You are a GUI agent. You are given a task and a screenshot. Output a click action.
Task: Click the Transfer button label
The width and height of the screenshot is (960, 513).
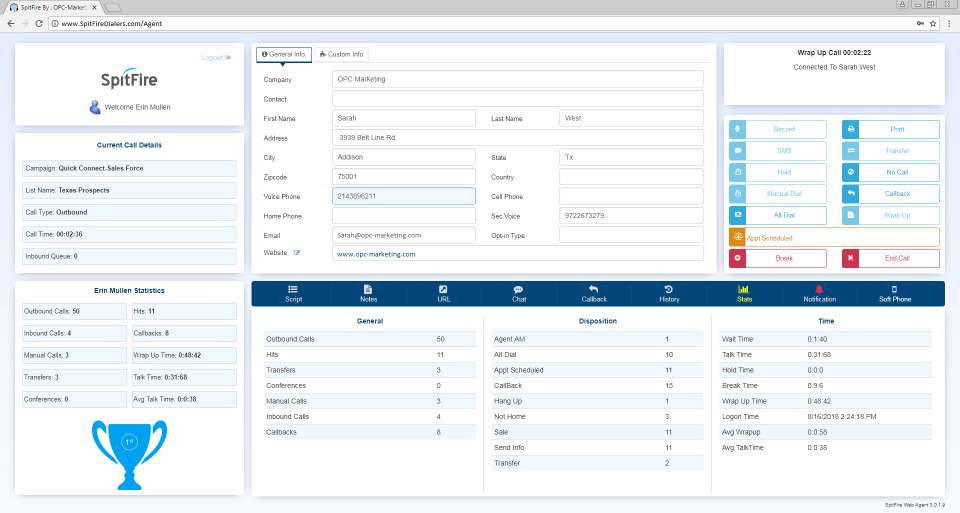(897, 151)
